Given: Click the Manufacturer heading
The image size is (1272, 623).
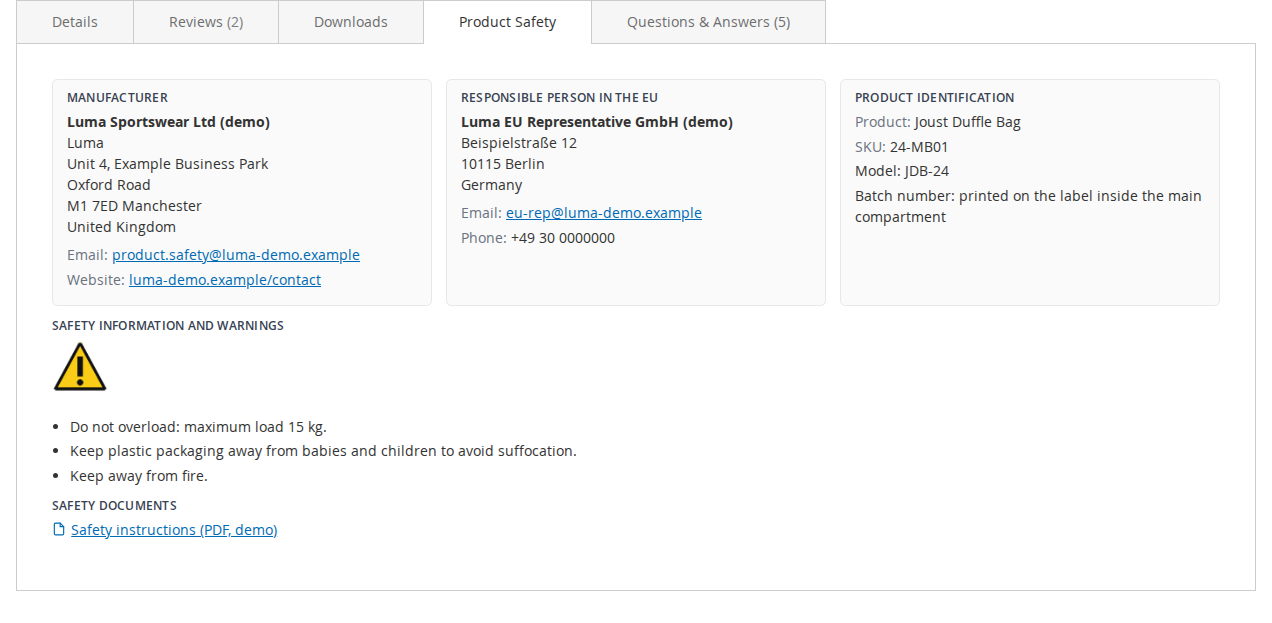Looking at the screenshot, I should (117, 98).
